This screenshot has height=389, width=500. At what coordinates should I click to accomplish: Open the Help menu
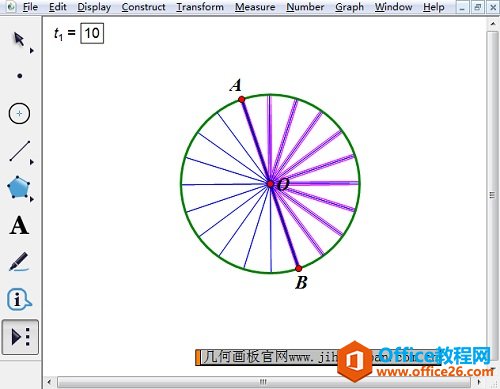pyautogui.click(x=434, y=7)
